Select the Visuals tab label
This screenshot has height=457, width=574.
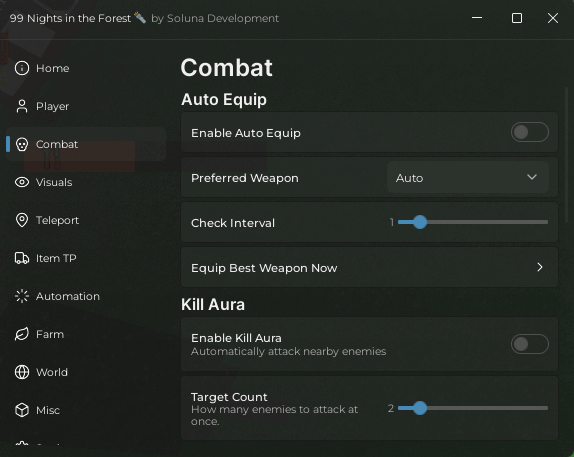pyautogui.click(x=54, y=182)
